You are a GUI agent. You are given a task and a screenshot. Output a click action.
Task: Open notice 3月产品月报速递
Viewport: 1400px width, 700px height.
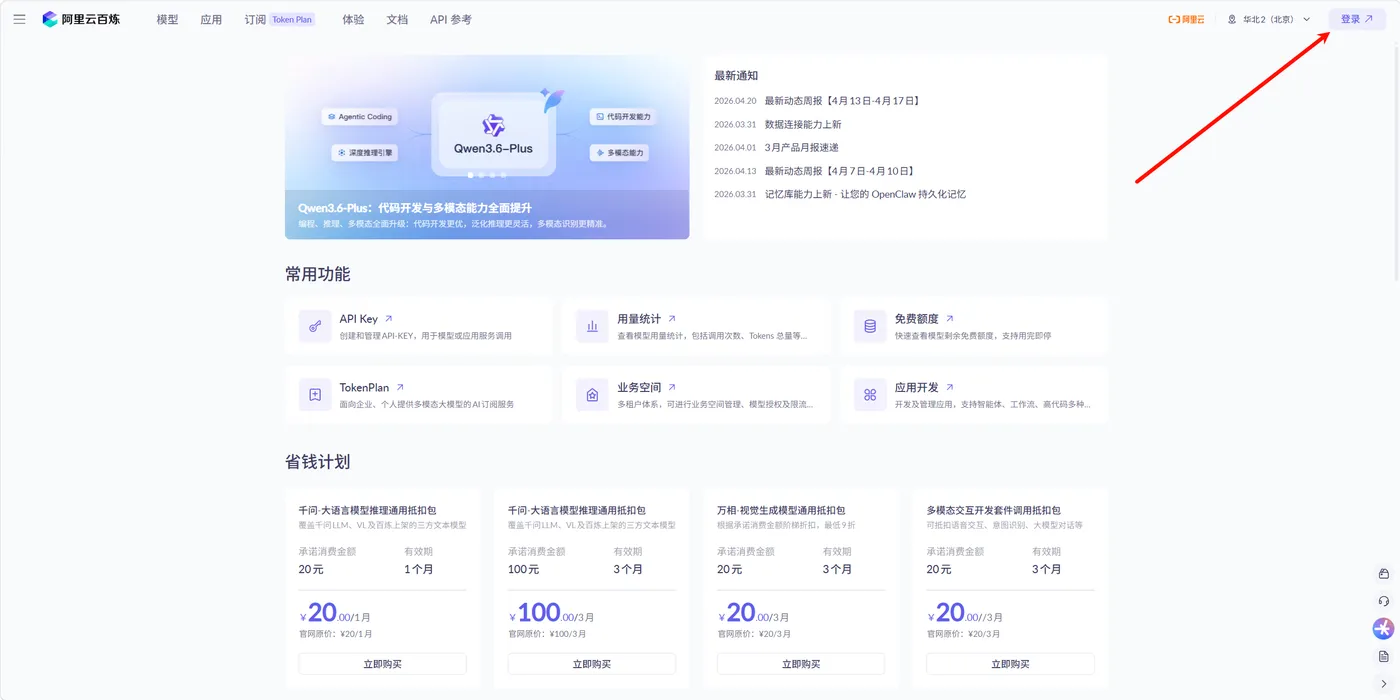tap(802, 148)
